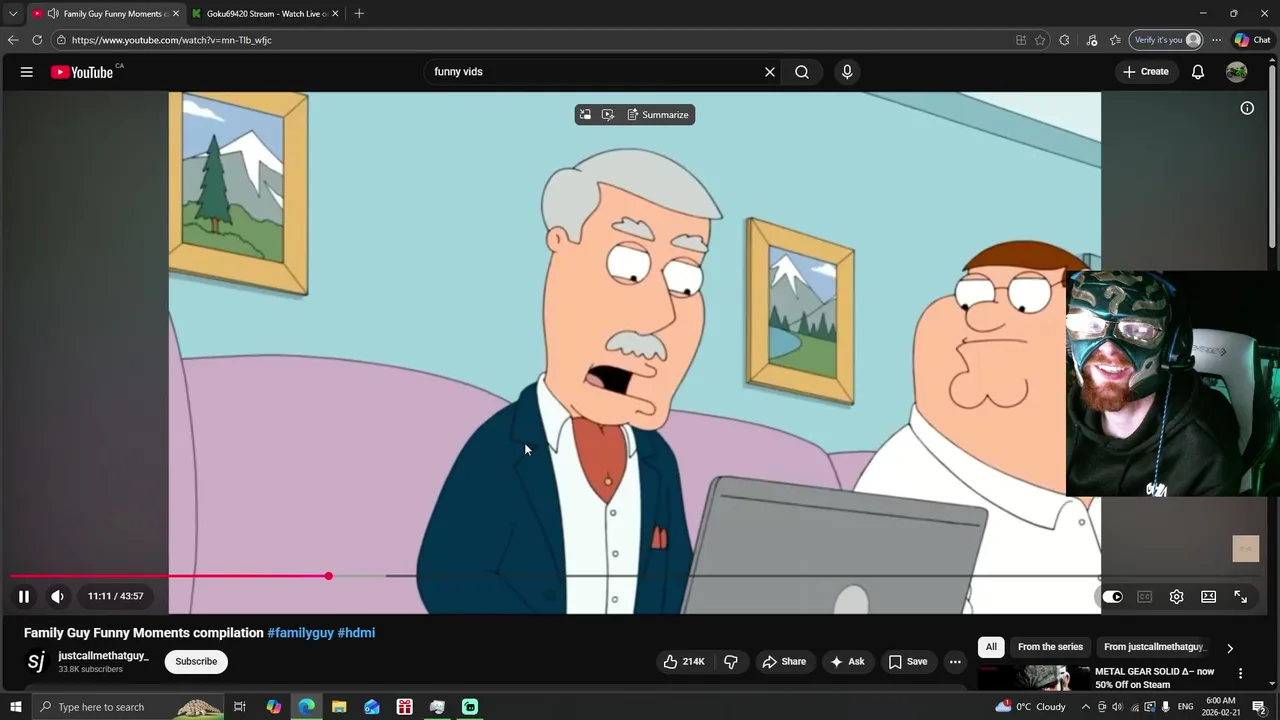
Task: Open a new browser tab
Action: click(359, 14)
